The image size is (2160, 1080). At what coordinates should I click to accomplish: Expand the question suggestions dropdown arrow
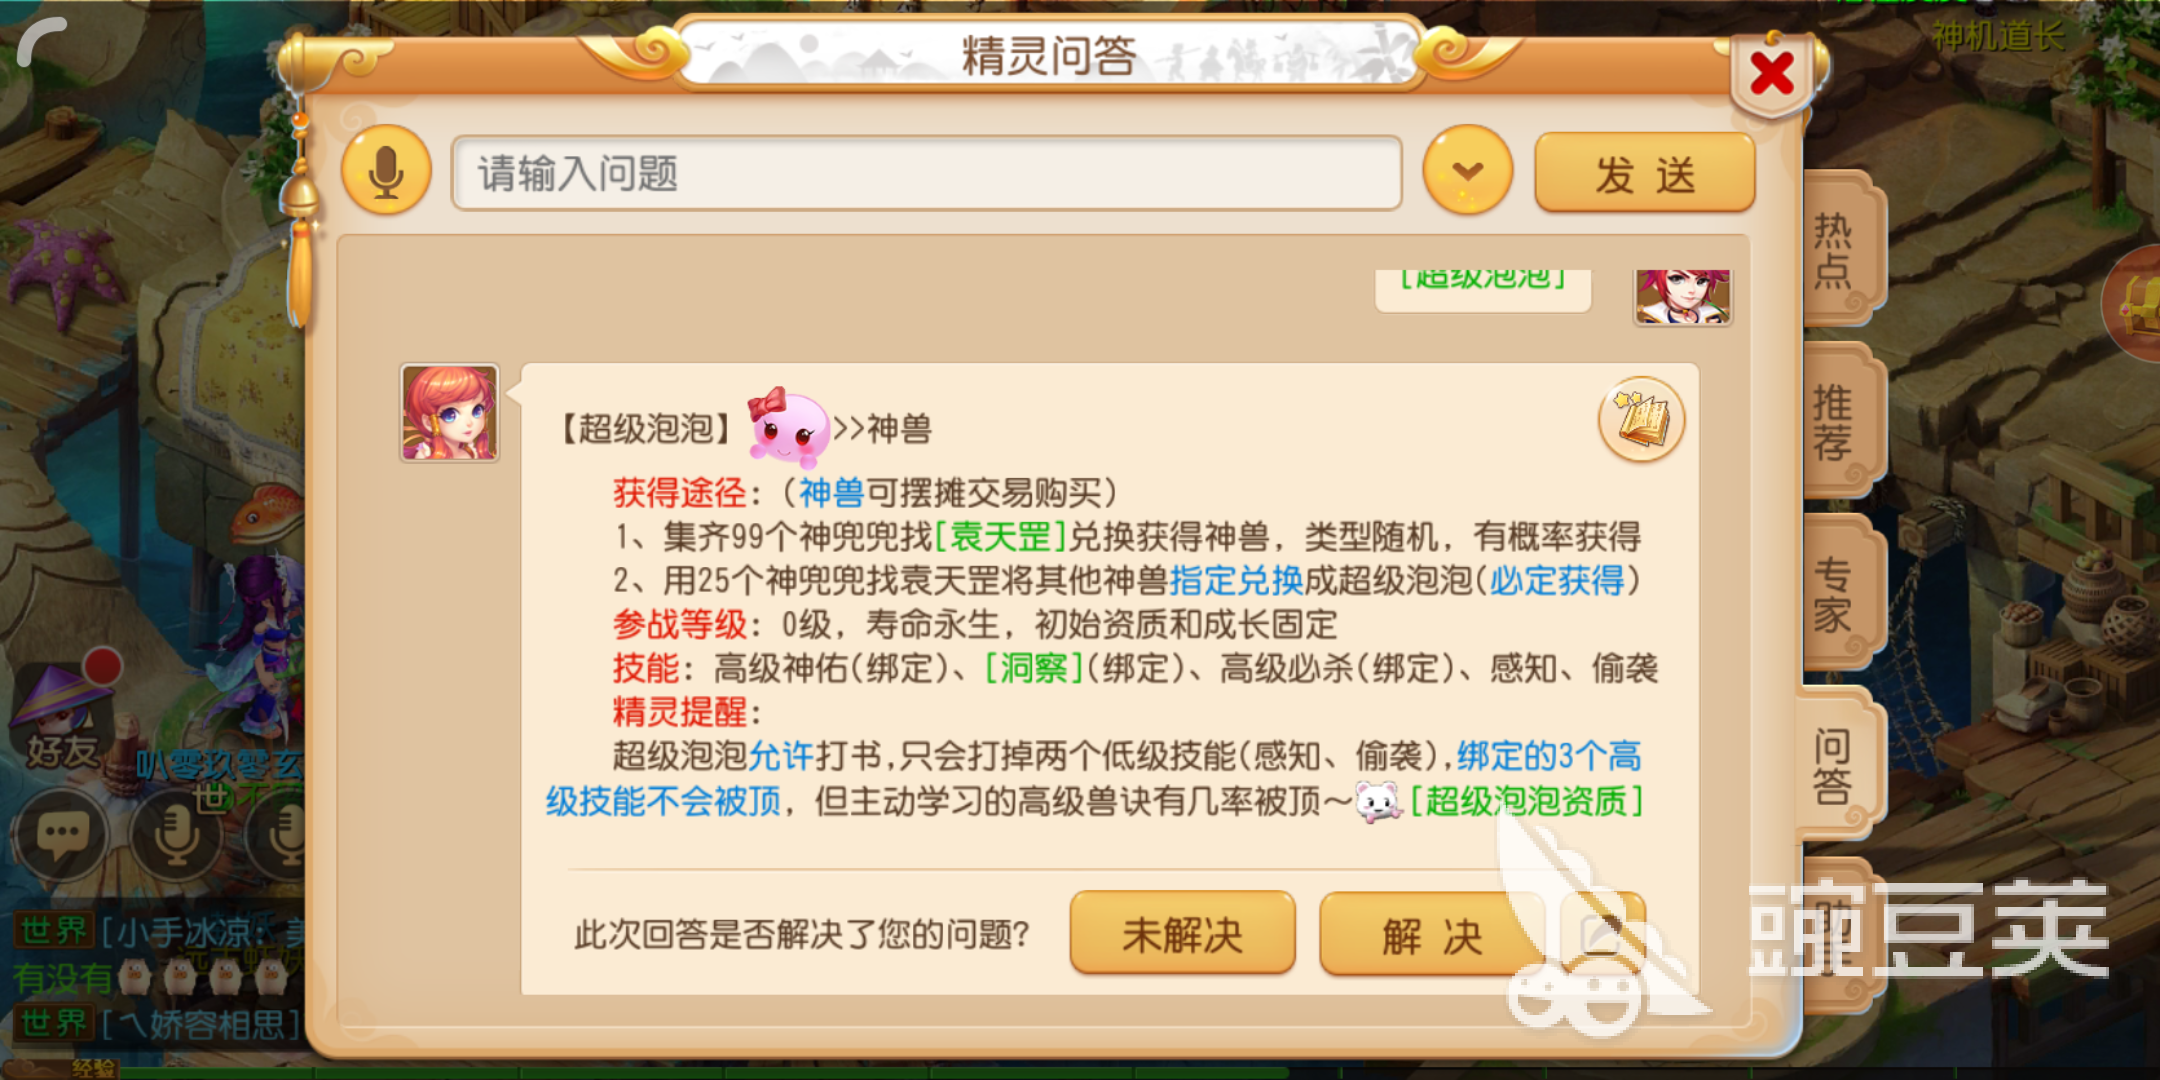click(x=1467, y=171)
